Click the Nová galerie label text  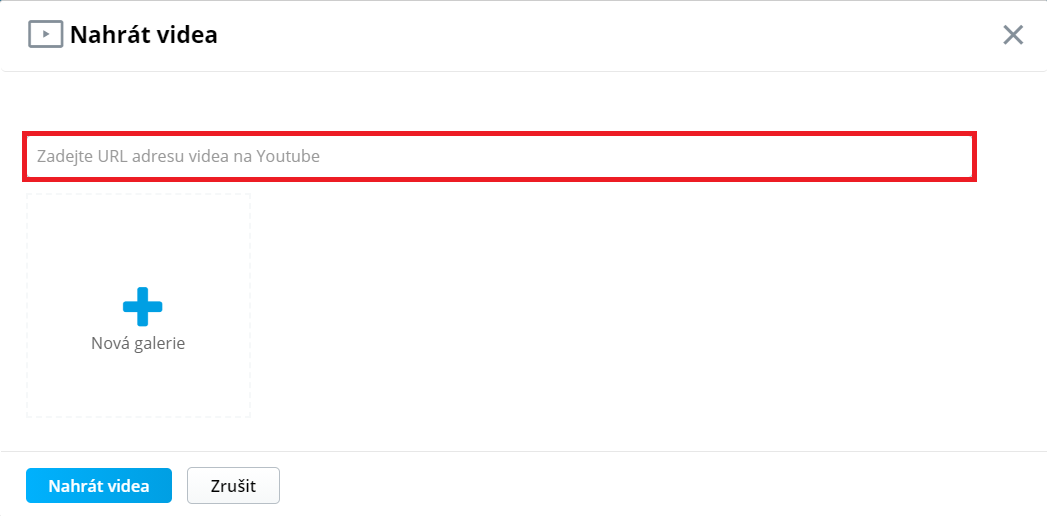138,344
